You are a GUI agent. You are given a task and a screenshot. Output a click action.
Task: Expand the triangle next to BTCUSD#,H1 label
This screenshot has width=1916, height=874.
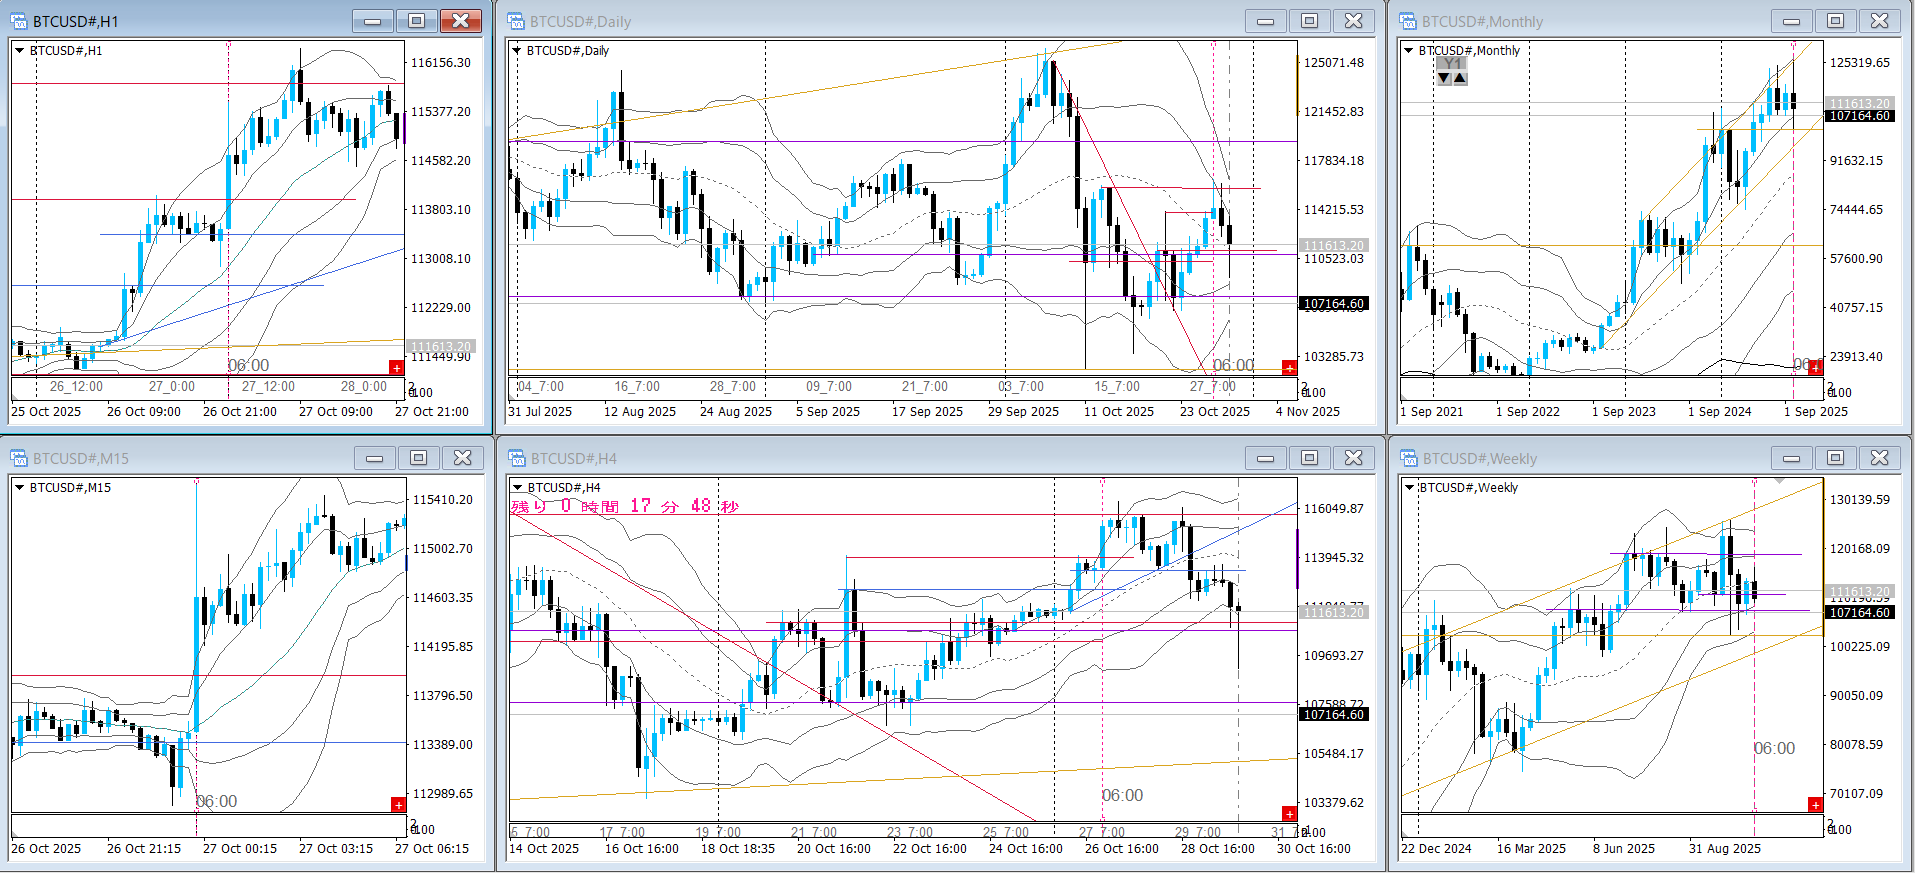(19, 50)
